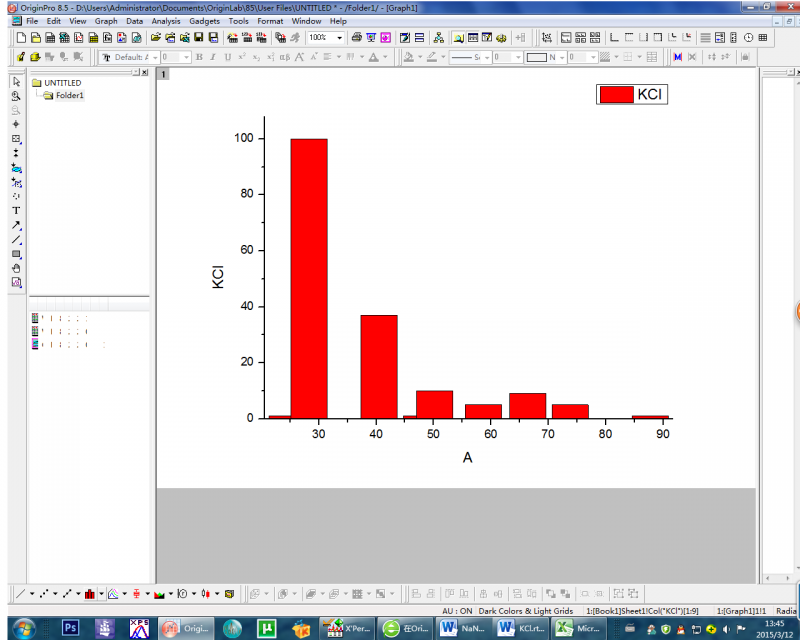Open a project with the Open icon
The width and height of the screenshot is (800, 640).
tap(156, 38)
